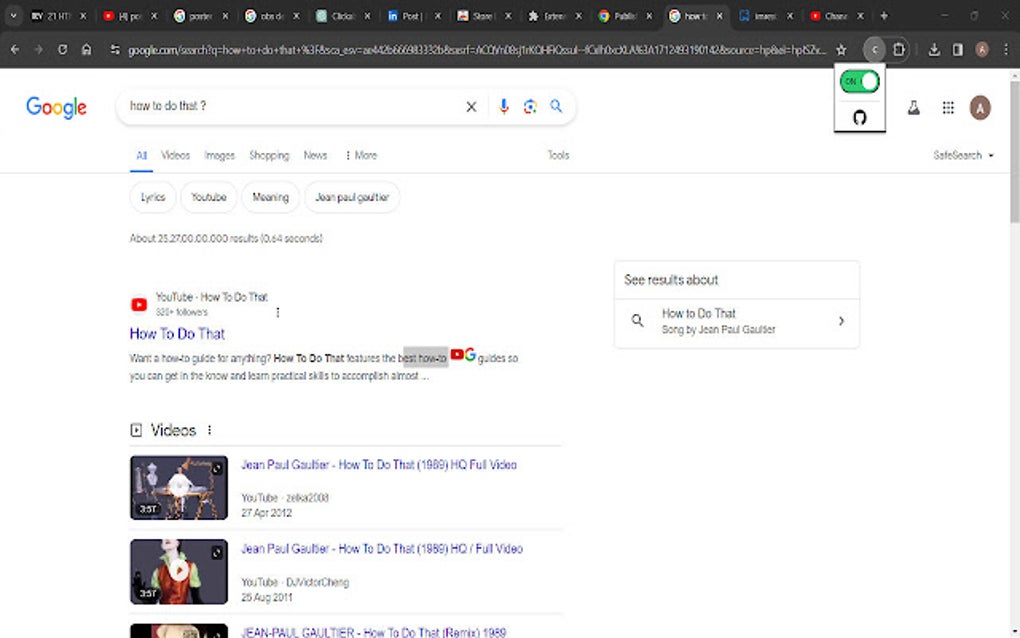Image resolution: width=1020 pixels, height=638 pixels.
Task: Toggle the extension ON switch off
Action: click(x=859, y=81)
